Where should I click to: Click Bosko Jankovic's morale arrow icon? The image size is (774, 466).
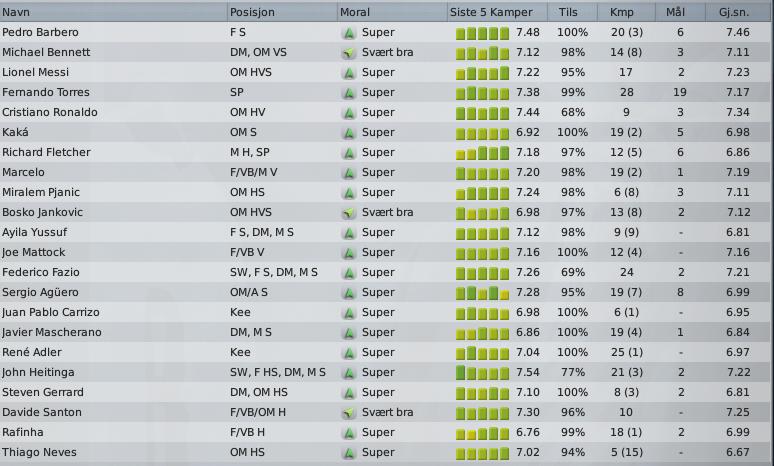point(349,213)
